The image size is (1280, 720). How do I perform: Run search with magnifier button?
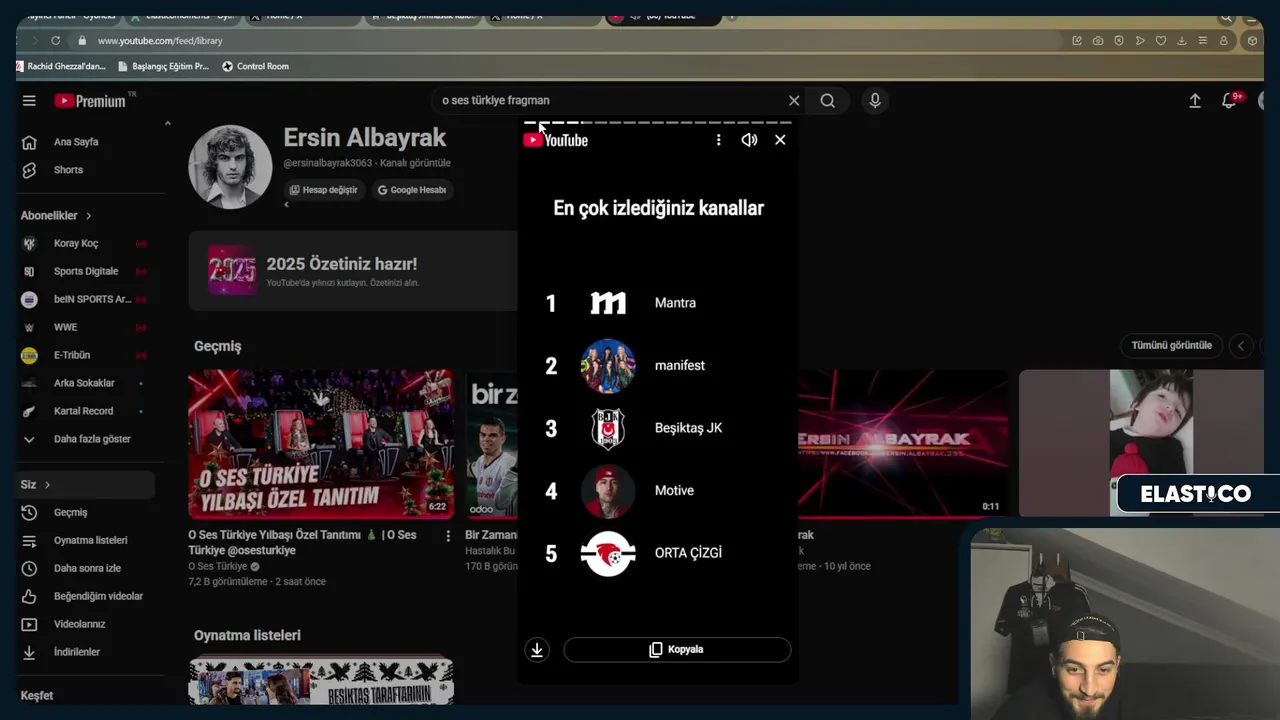pyautogui.click(x=828, y=101)
